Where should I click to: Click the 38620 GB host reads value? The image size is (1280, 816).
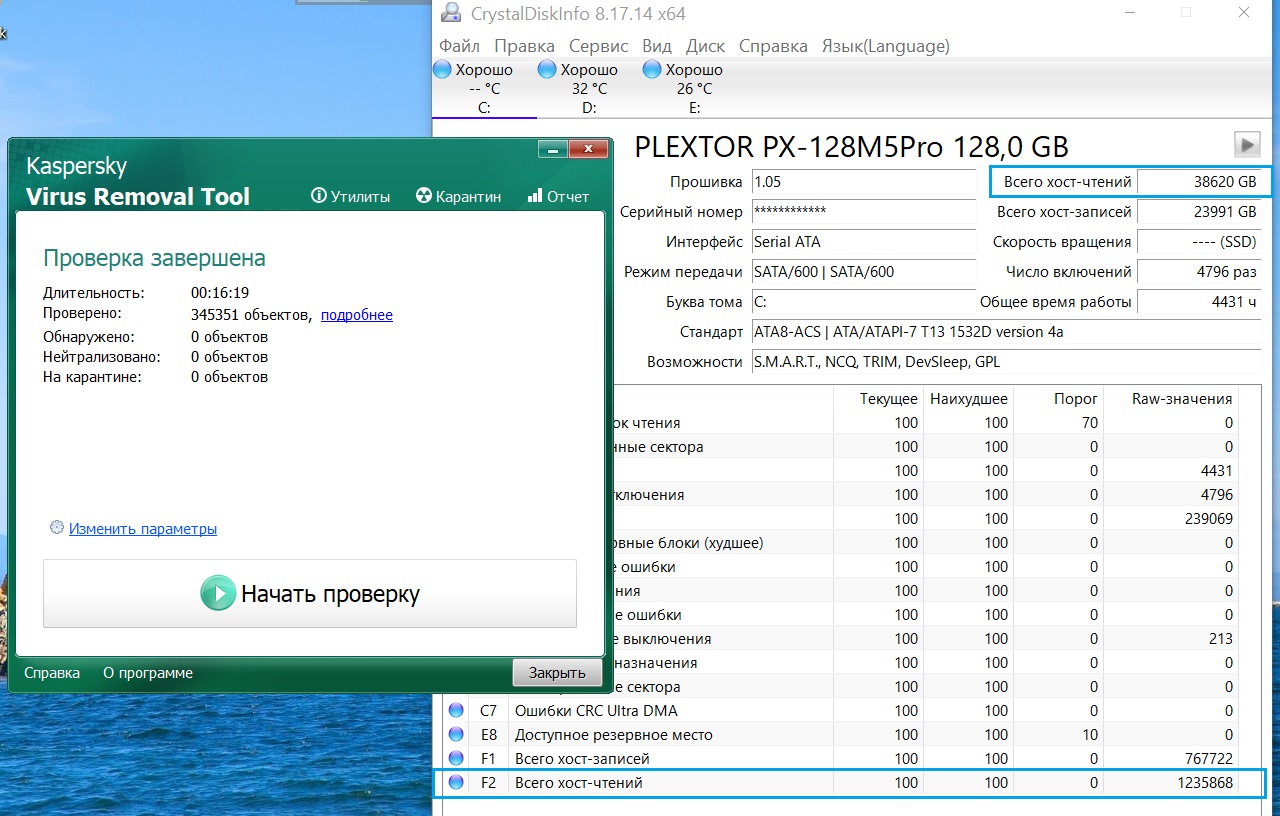pyautogui.click(x=1200, y=182)
